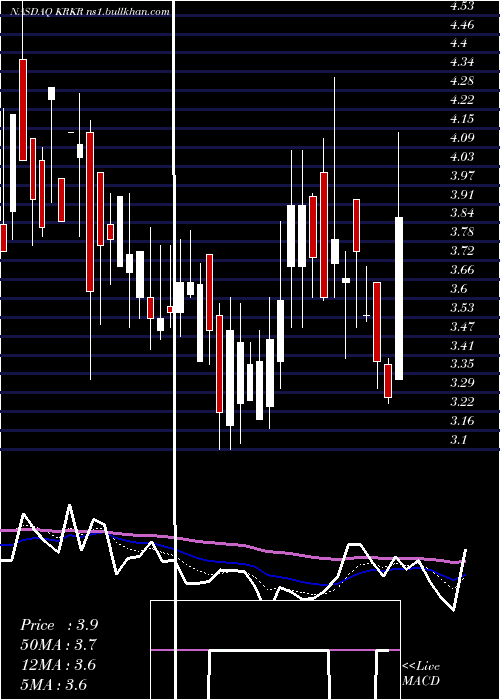
Task: Select the 3.72 price axis label
Action: pos(462,251)
